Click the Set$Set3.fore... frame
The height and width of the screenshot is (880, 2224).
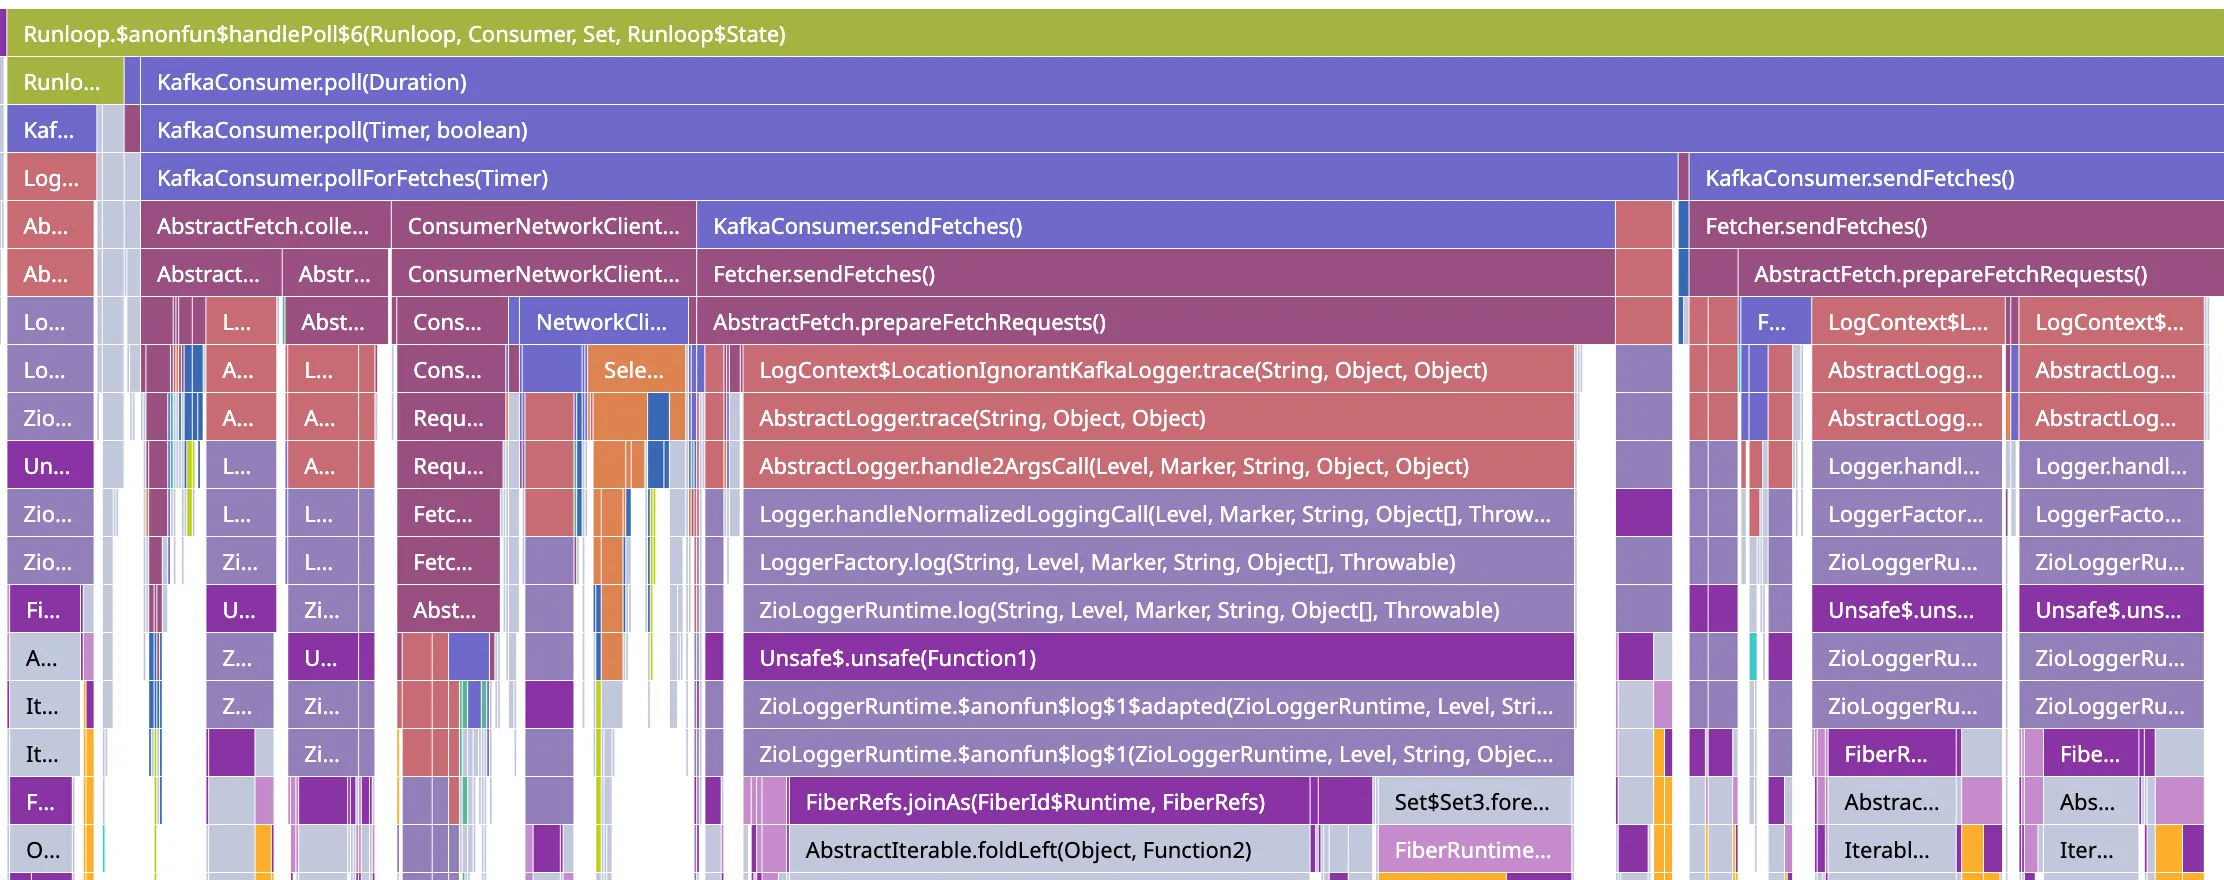[x=1472, y=802]
